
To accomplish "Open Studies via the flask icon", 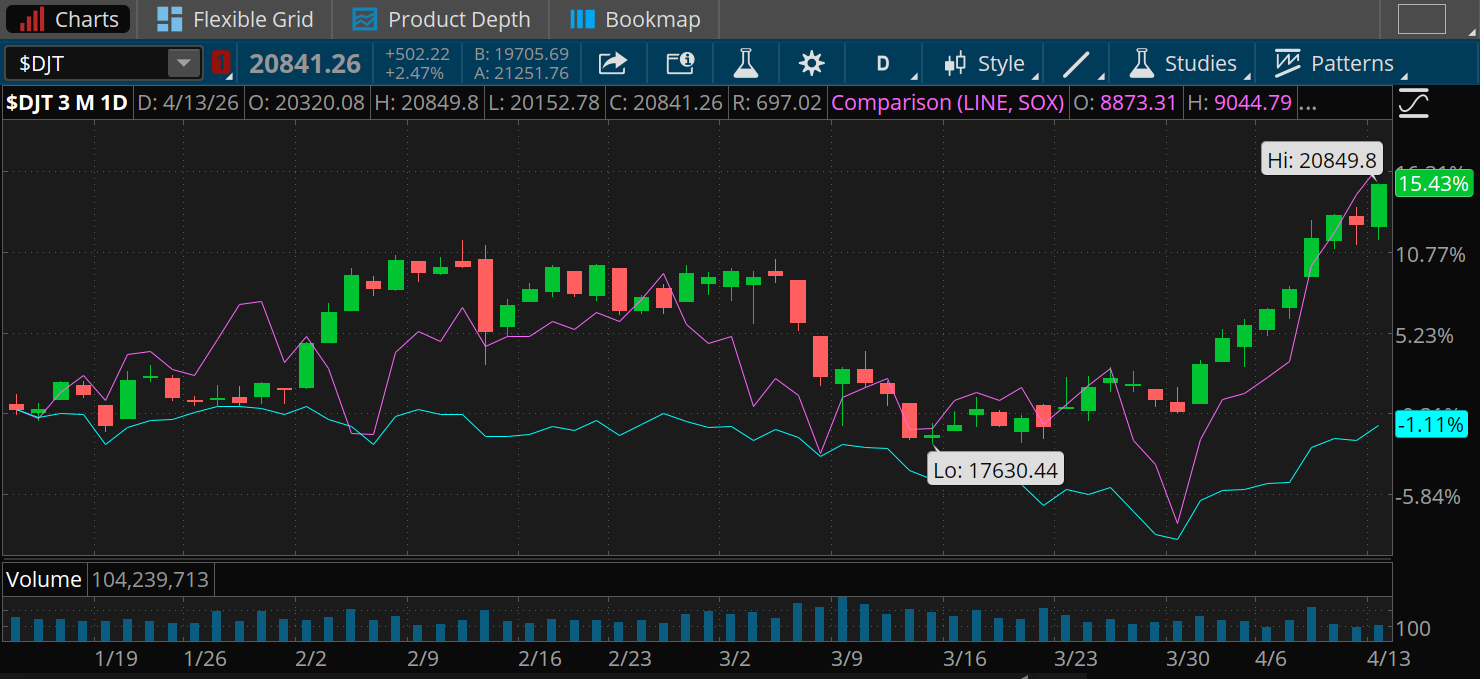I will 1141,62.
